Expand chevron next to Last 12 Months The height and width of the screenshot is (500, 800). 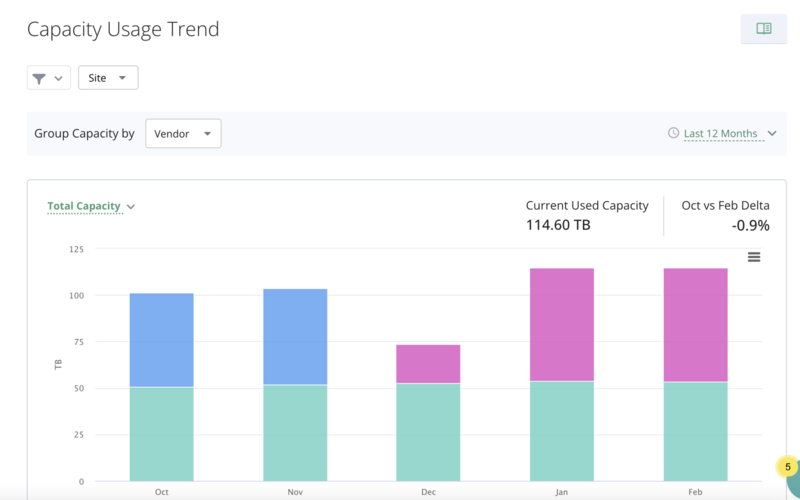pyautogui.click(x=772, y=133)
